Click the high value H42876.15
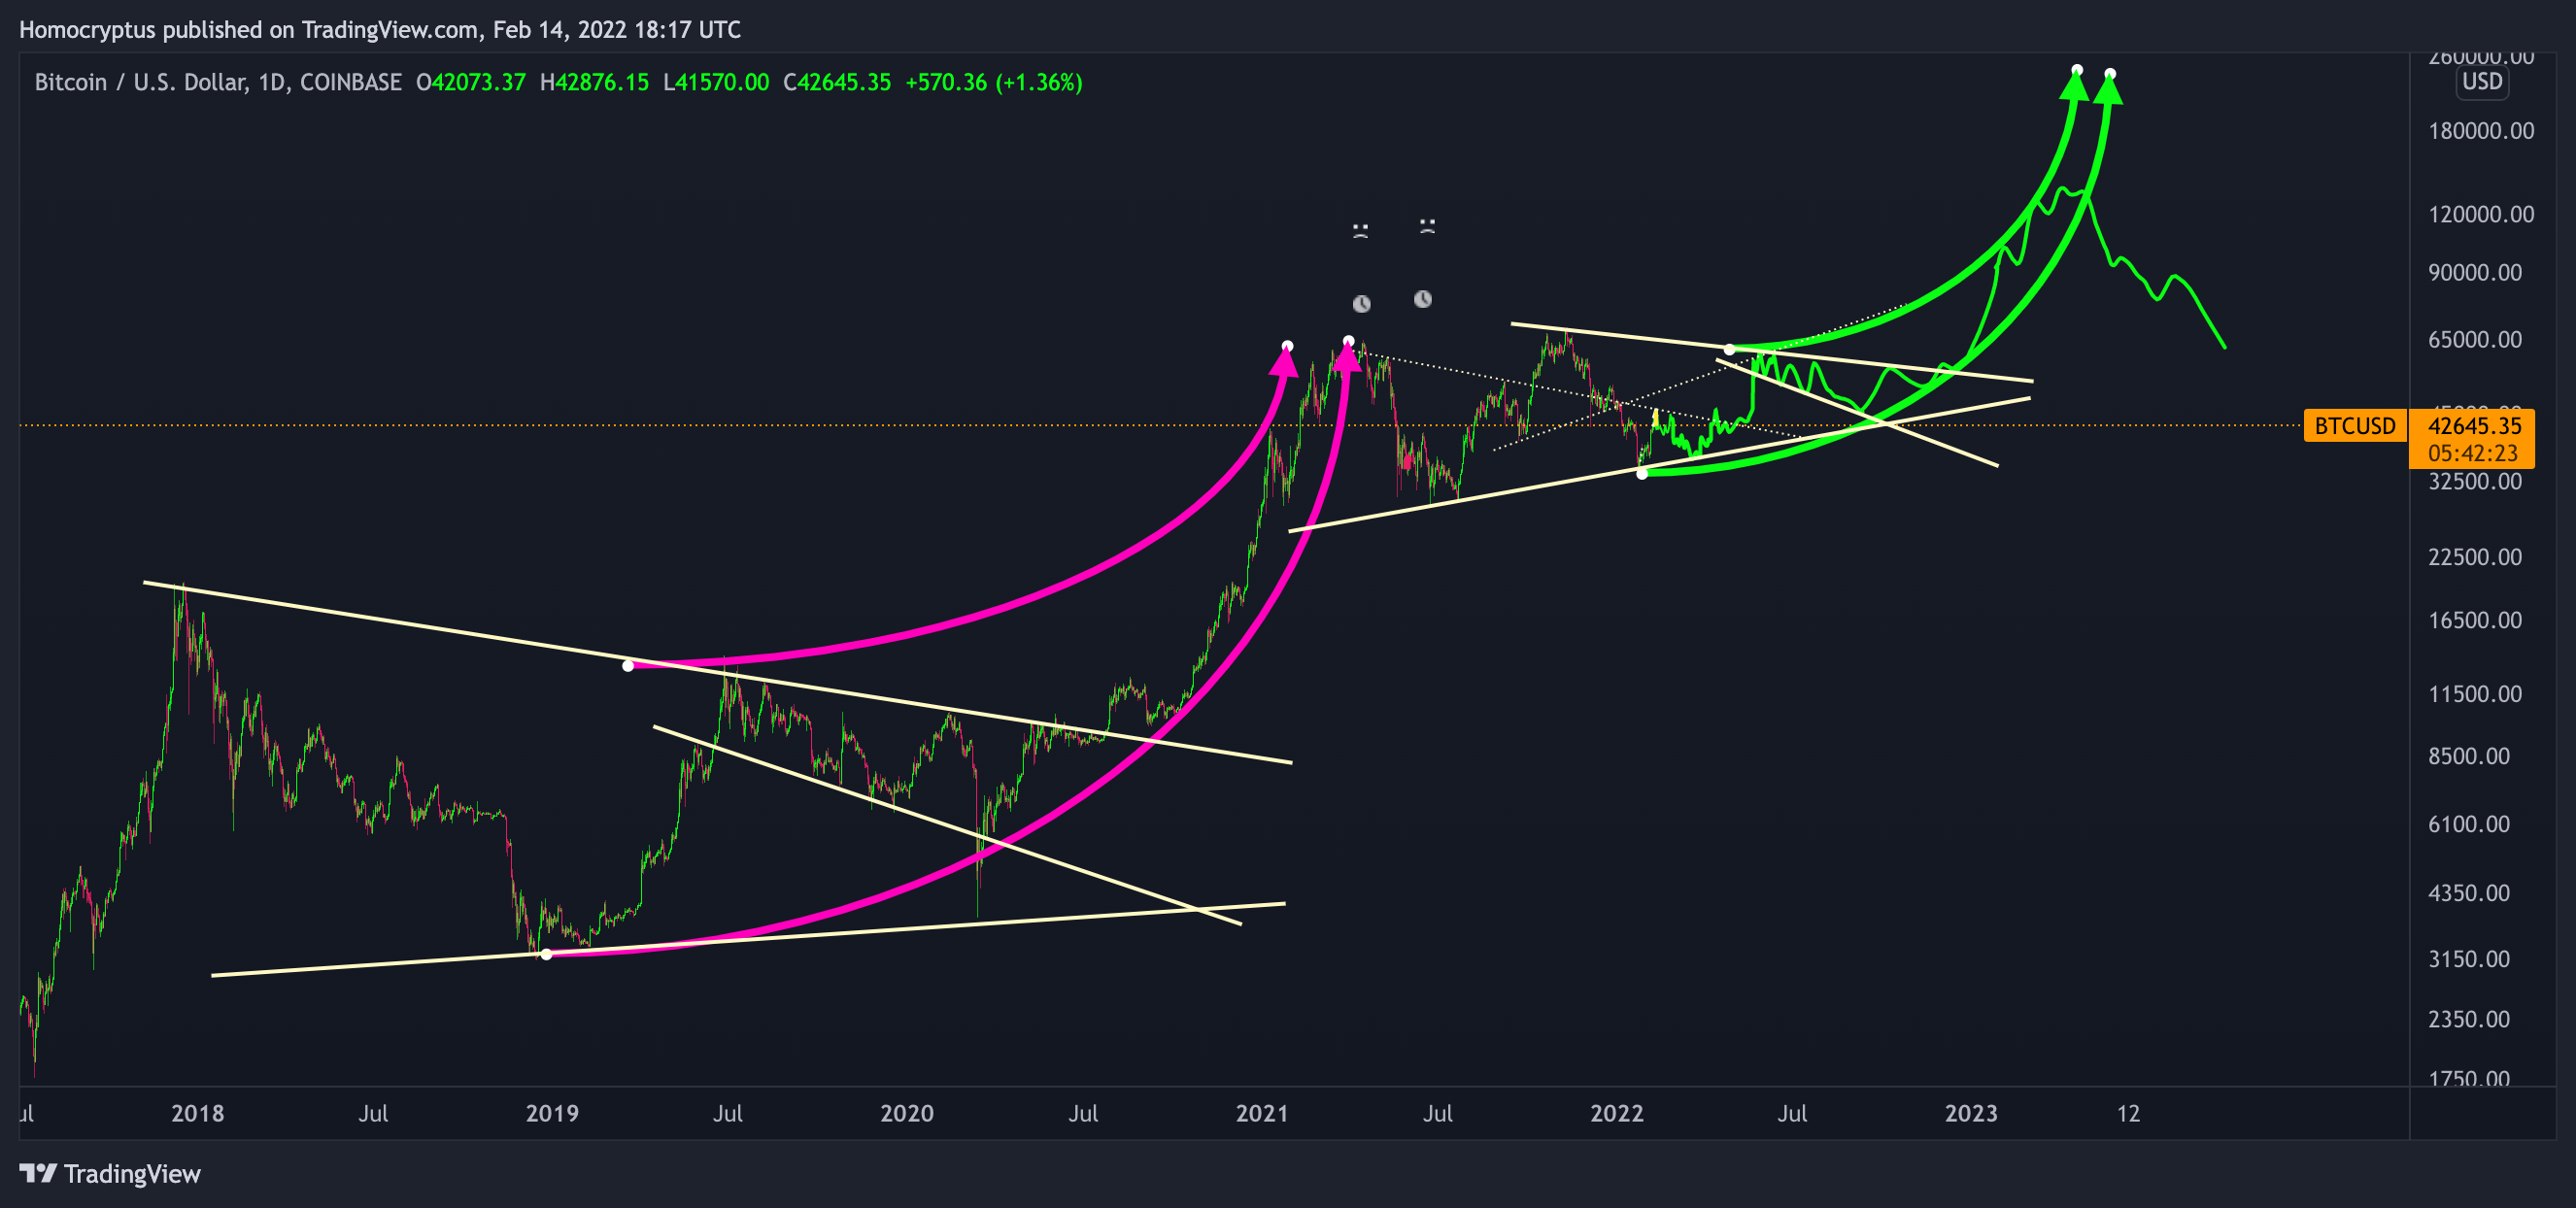Image resolution: width=2576 pixels, height=1208 pixels. coord(594,82)
